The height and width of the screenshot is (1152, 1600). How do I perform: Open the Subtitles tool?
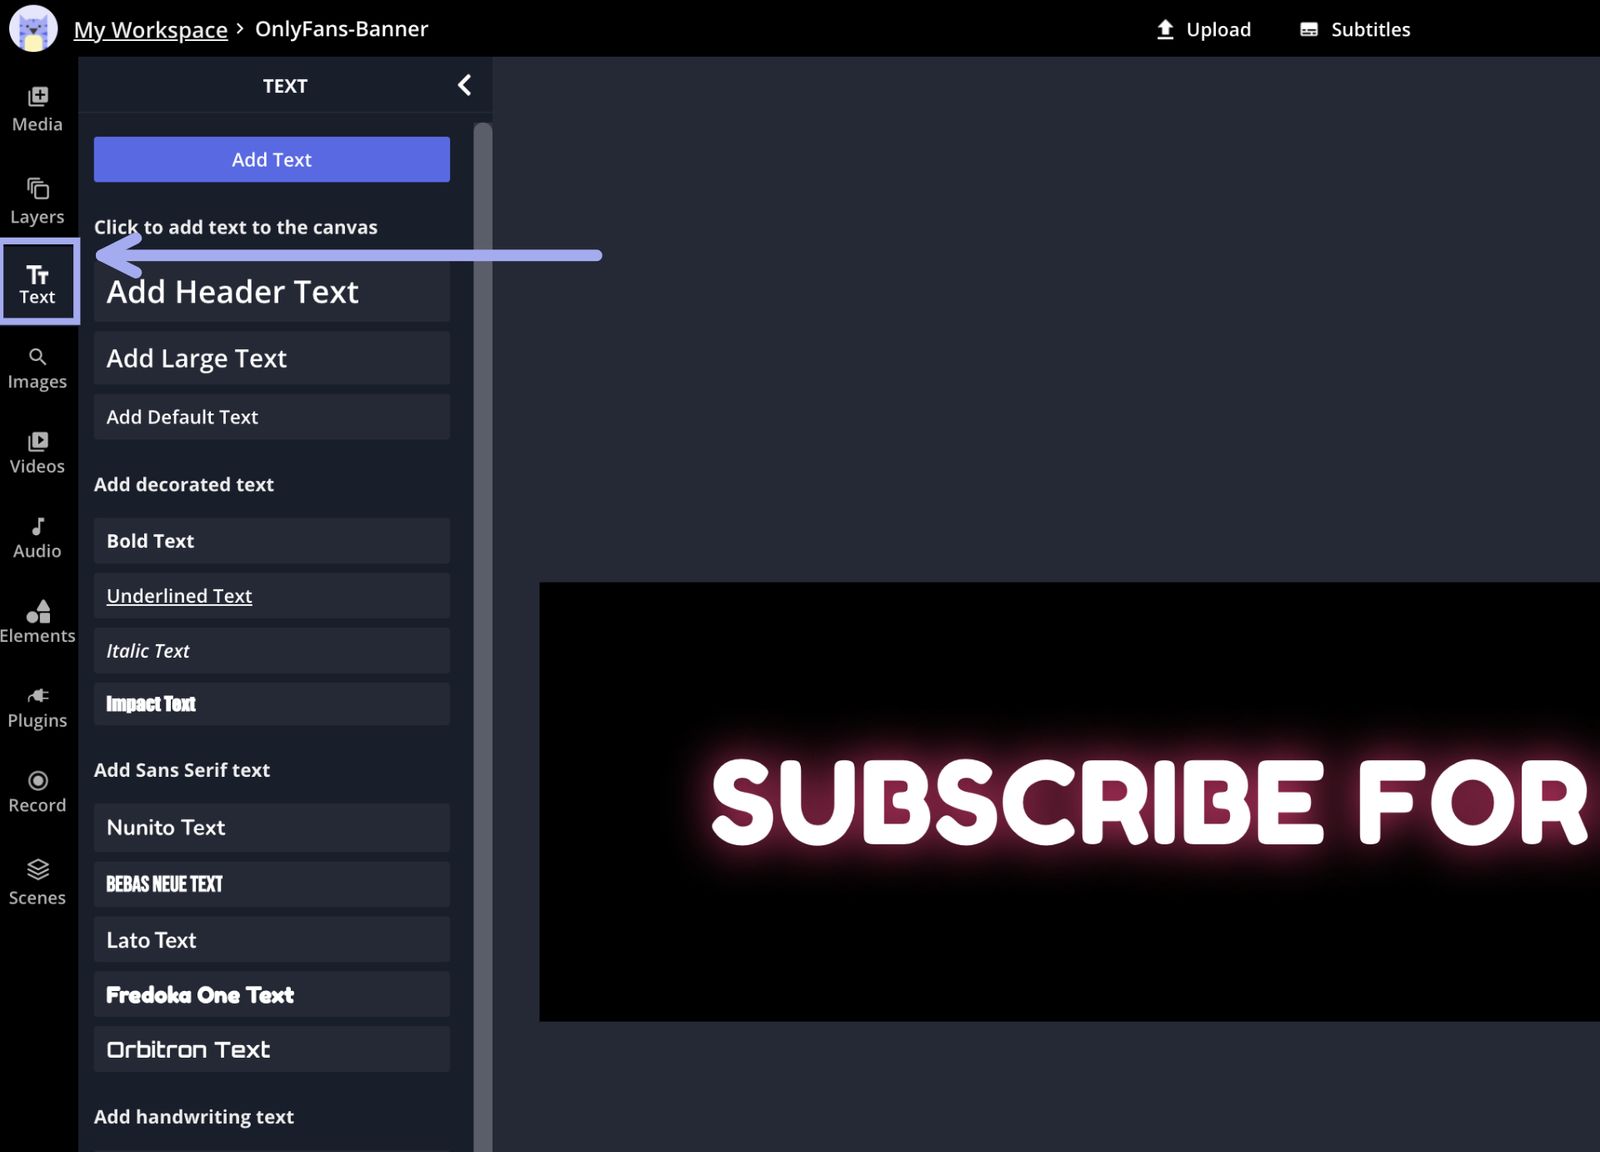(1354, 29)
